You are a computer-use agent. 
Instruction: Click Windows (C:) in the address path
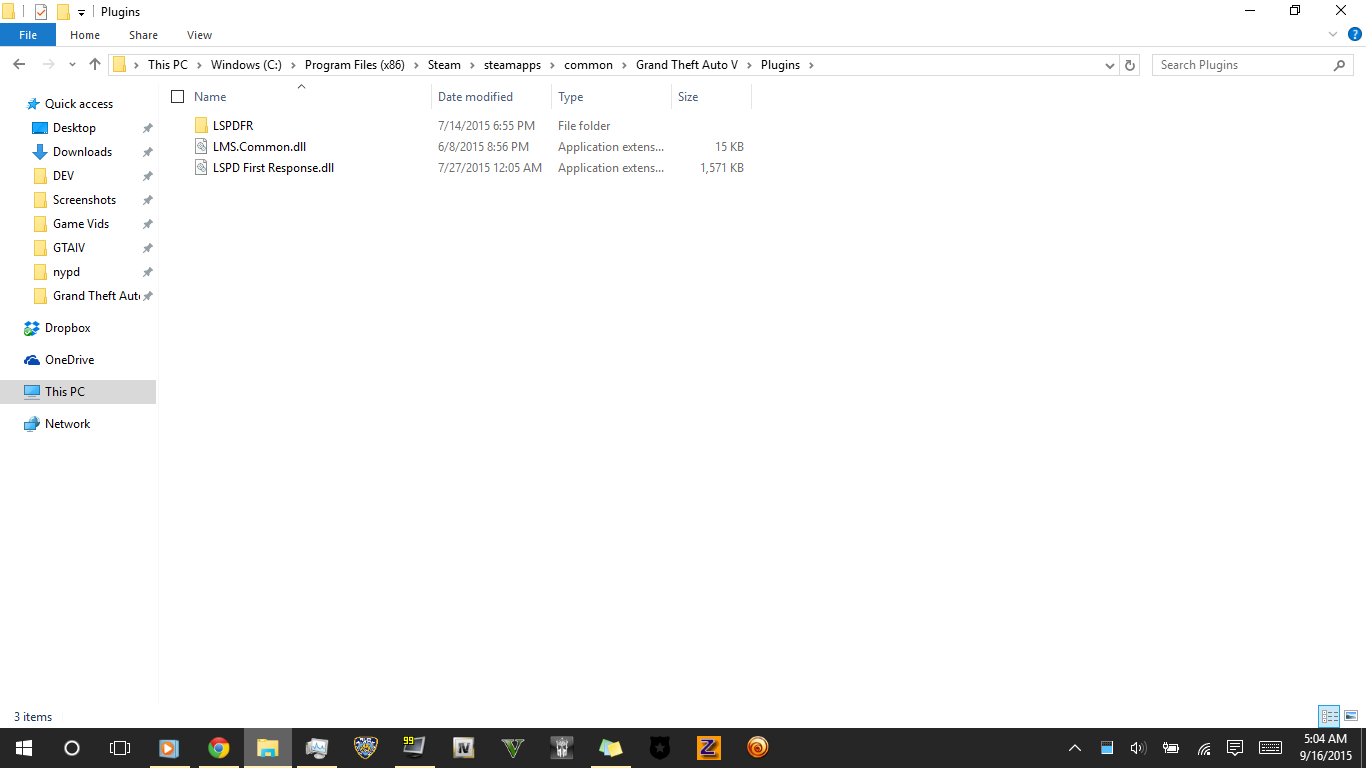click(246, 65)
